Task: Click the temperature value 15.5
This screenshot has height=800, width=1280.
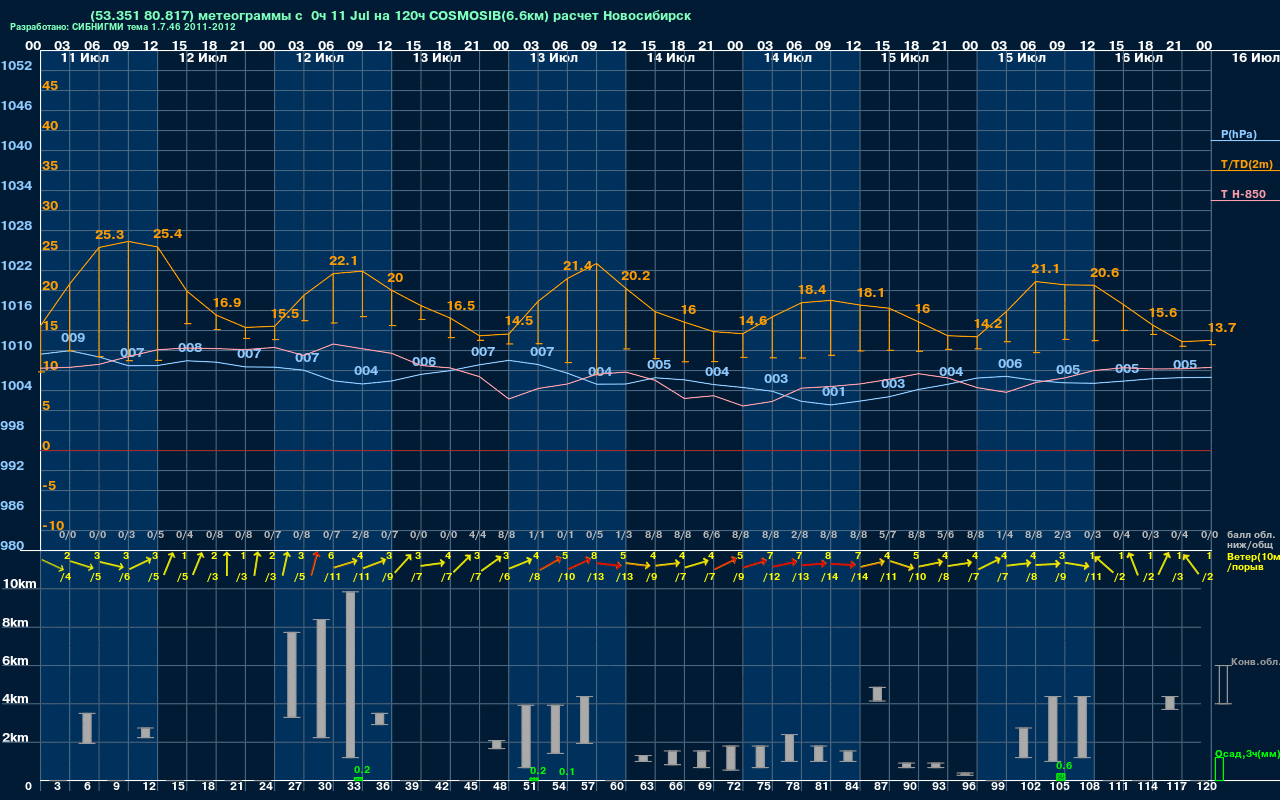Action: [285, 314]
